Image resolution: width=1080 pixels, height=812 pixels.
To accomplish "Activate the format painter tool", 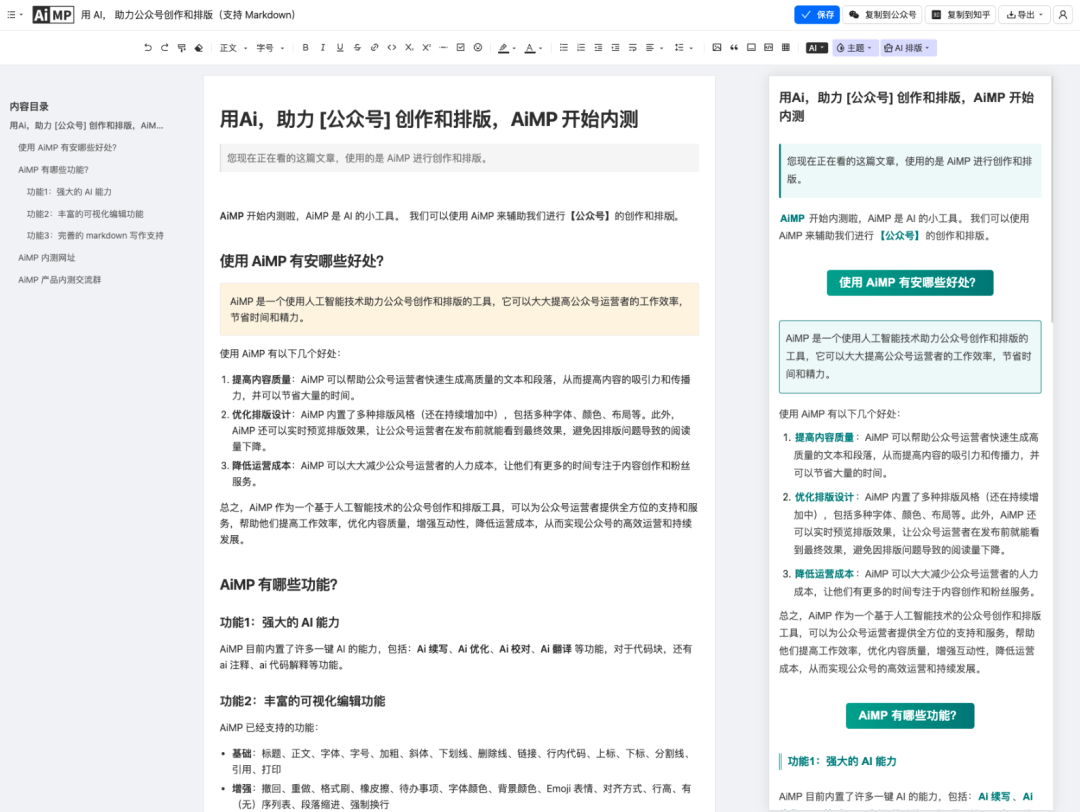I will point(182,48).
